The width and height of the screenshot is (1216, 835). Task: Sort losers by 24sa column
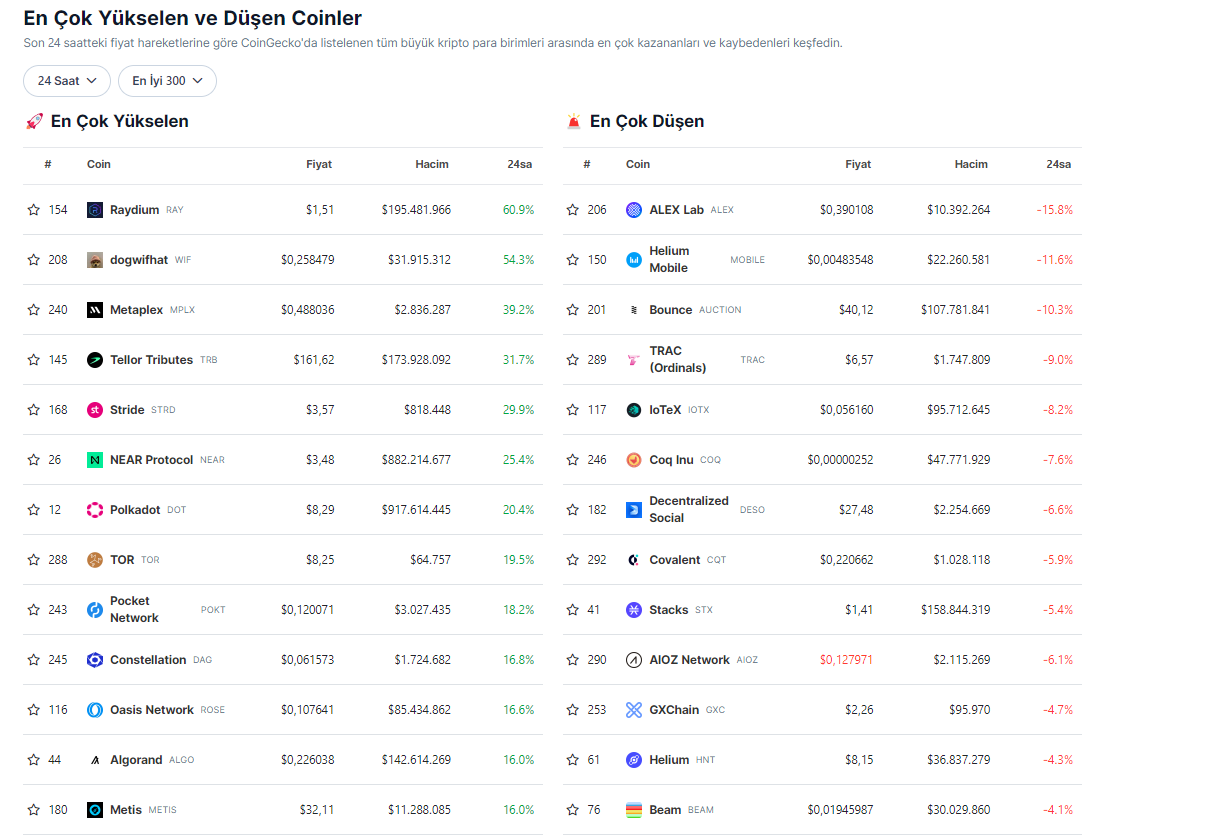(1058, 164)
